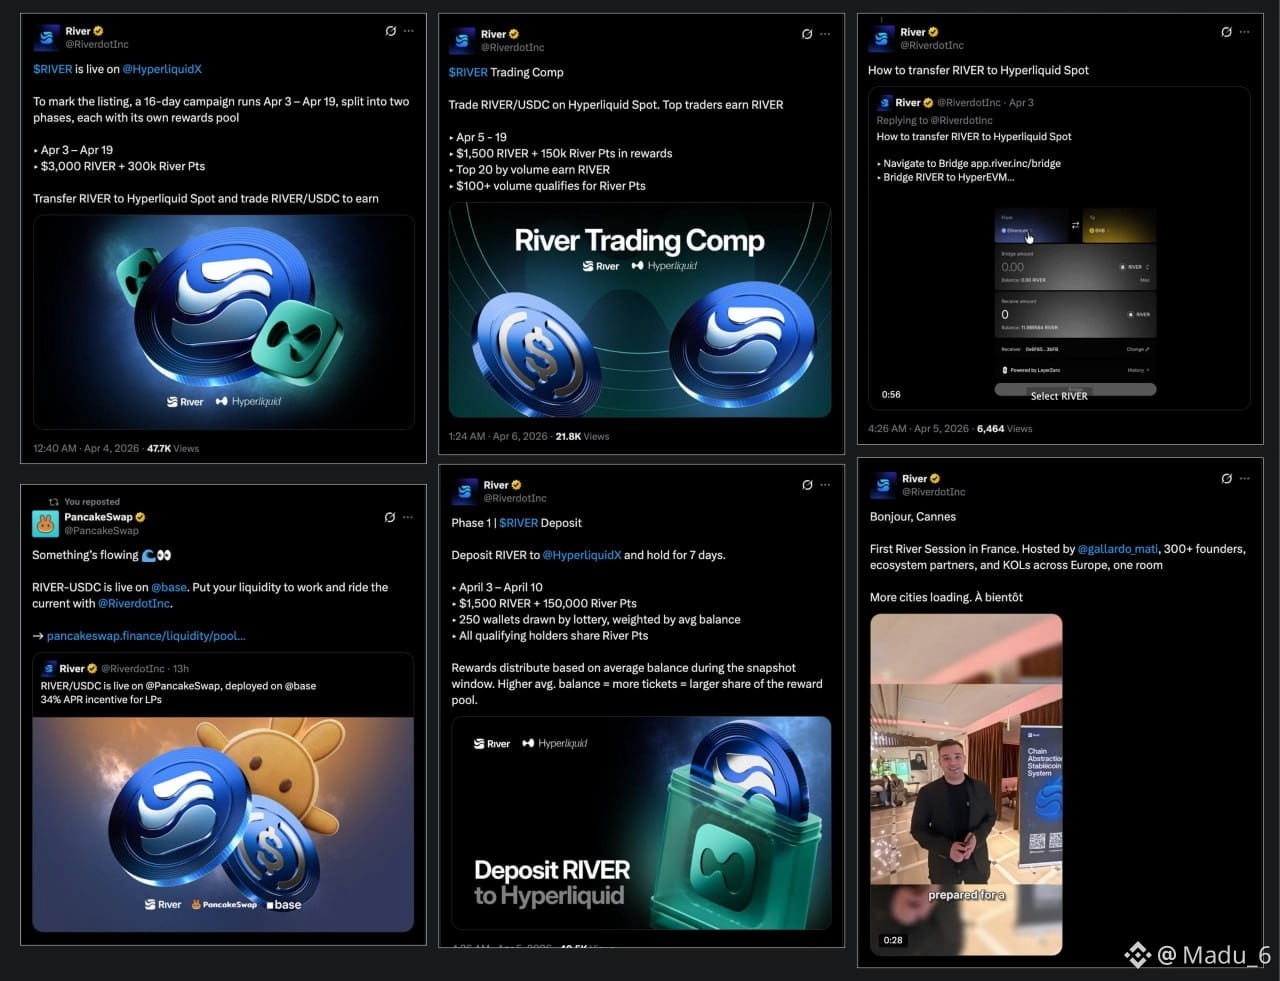Open the more menu on the Hyperliquid Spot transfer tweet

1245,32
